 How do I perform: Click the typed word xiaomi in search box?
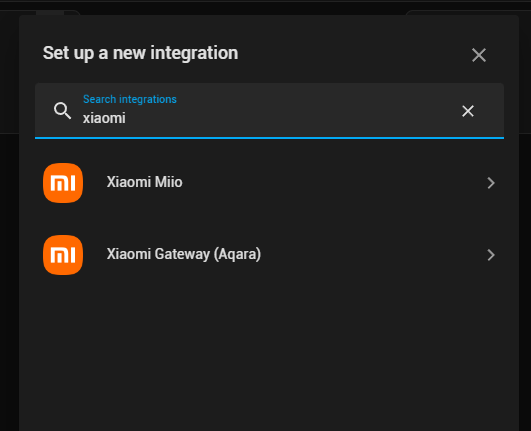pyautogui.click(x=104, y=118)
